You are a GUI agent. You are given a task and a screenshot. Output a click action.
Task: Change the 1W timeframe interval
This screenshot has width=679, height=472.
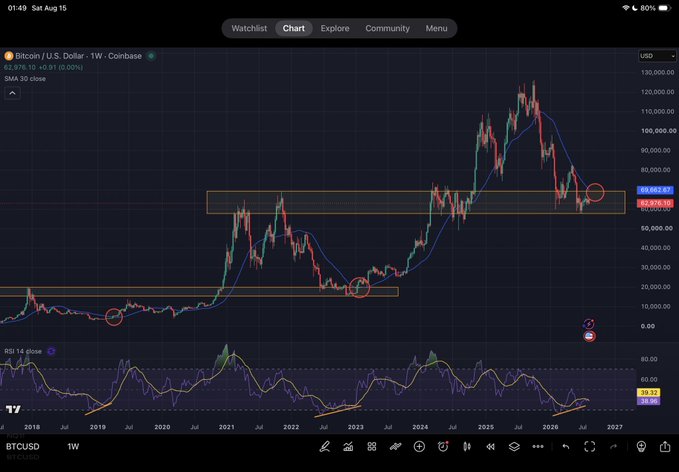pyautogui.click(x=73, y=446)
